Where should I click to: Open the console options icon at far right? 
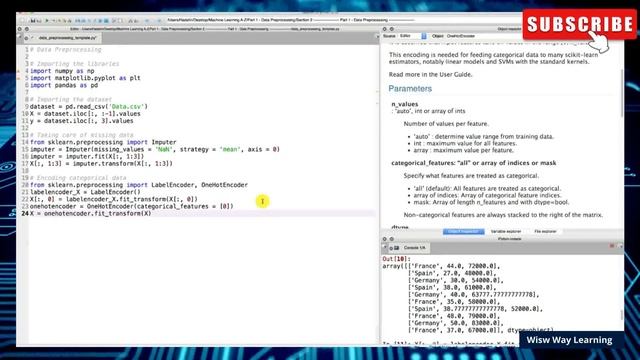coord(621,247)
